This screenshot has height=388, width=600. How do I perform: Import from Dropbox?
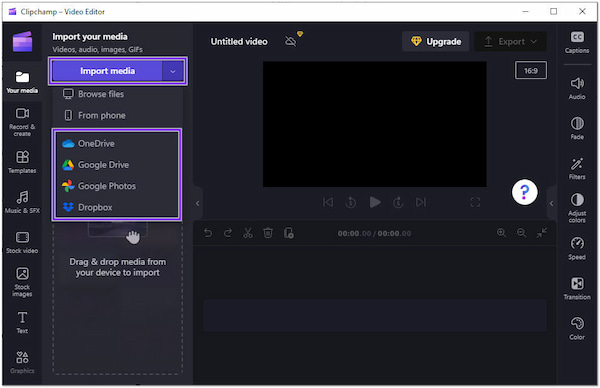117,207
